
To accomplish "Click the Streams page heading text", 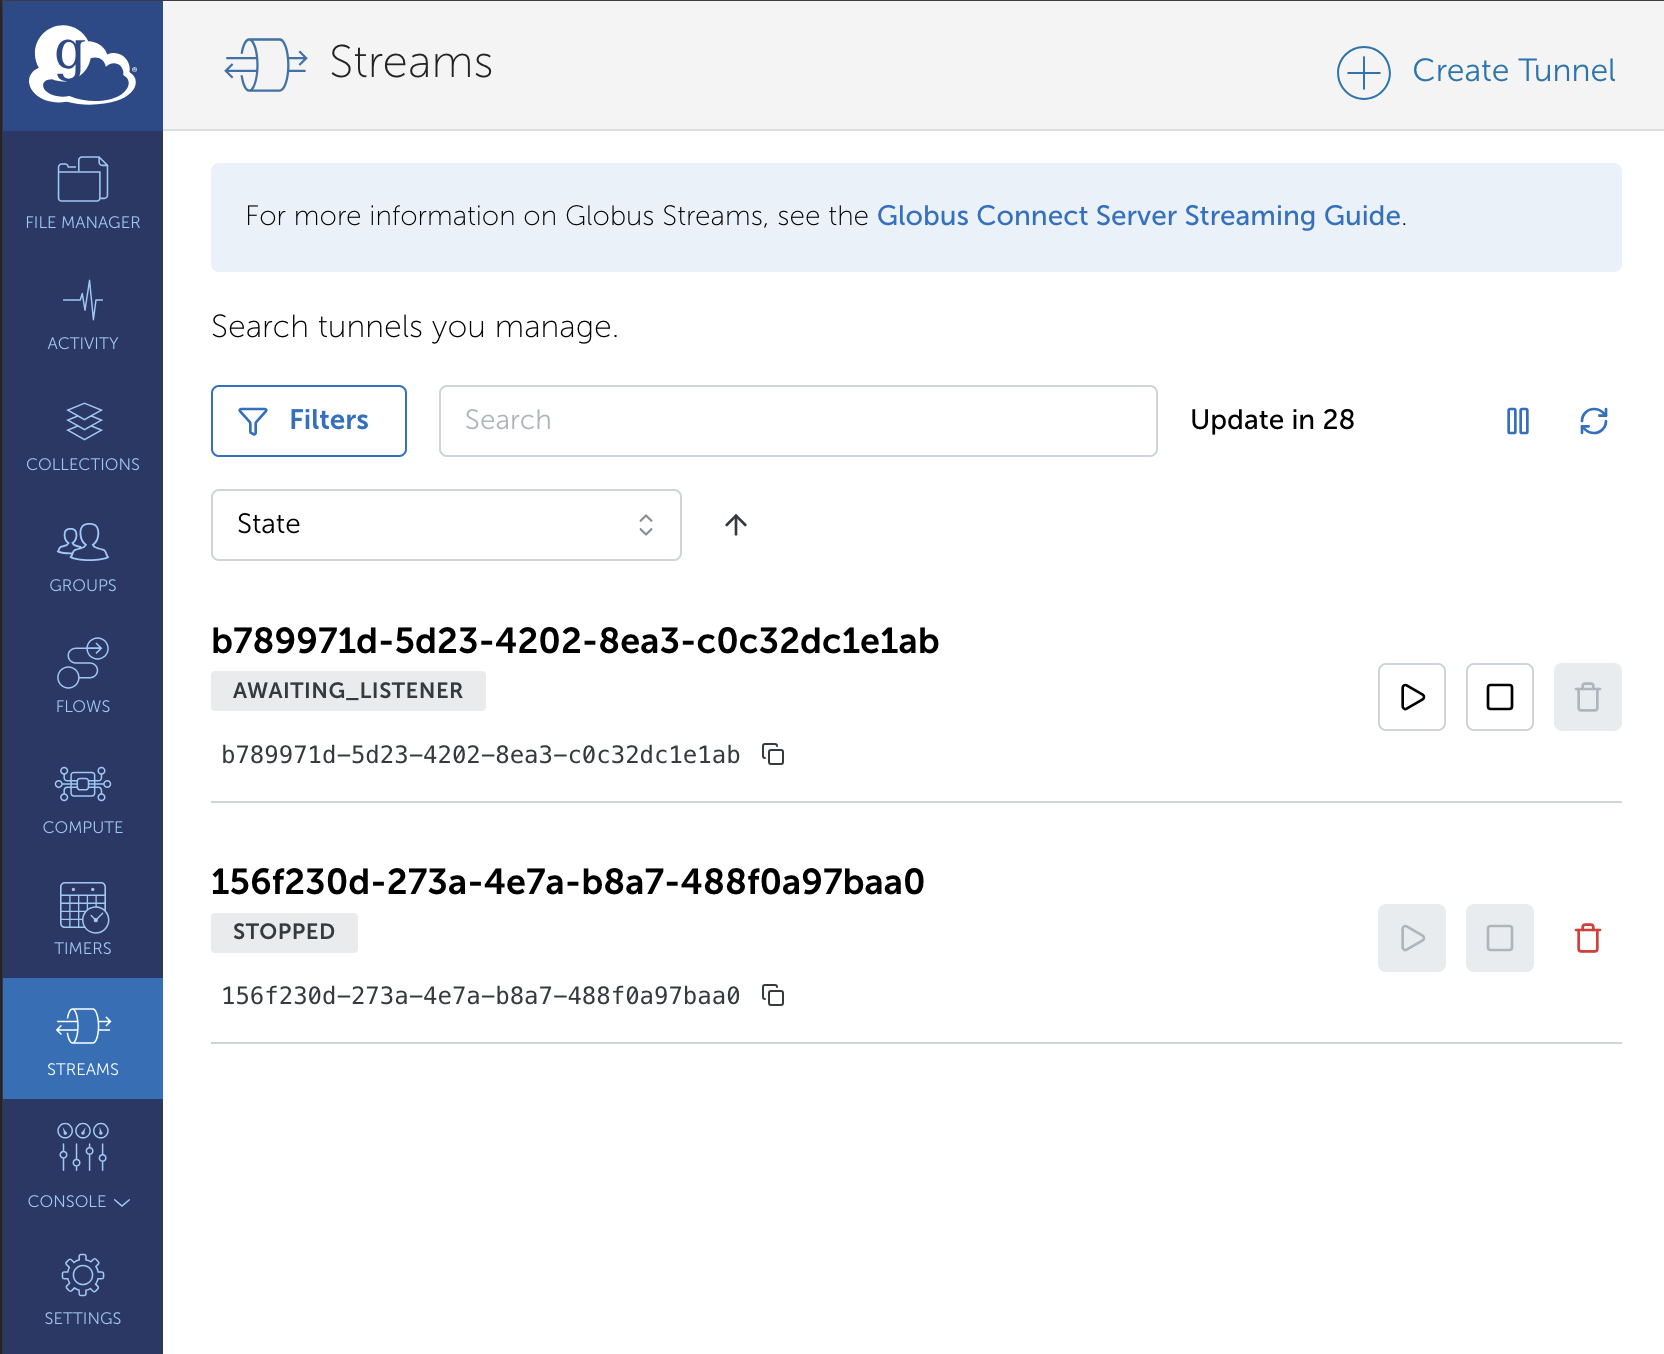I will pyautogui.click(x=411, y=63).
